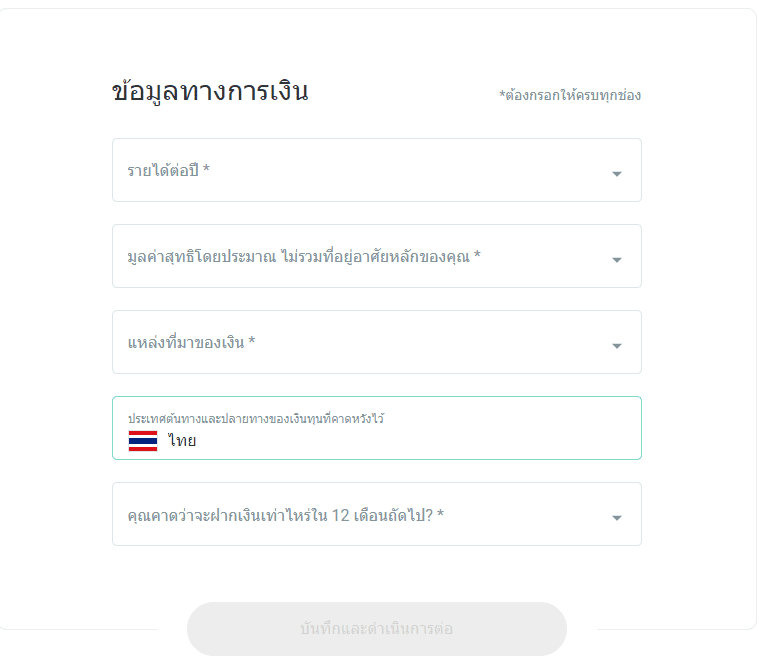Open the แหล่งที่มาของเงิน dropdown

click(377, 342)
